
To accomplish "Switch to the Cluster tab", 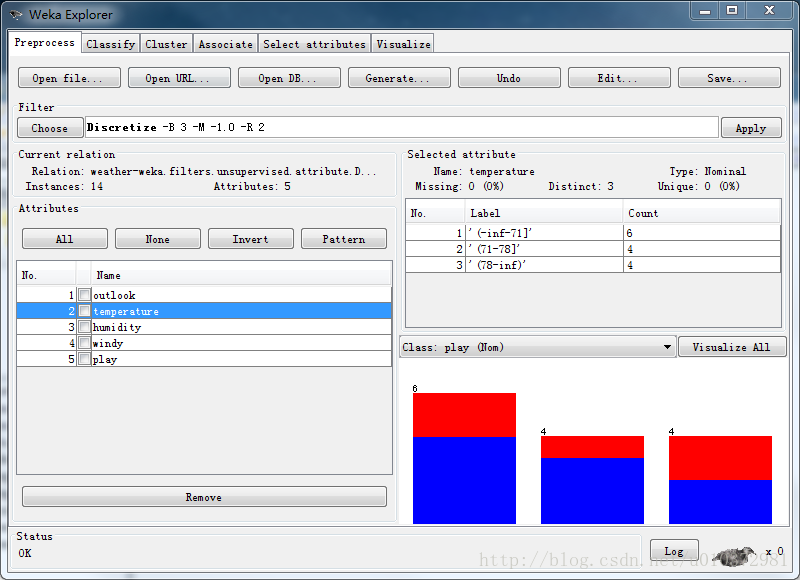I will point(166,44).
